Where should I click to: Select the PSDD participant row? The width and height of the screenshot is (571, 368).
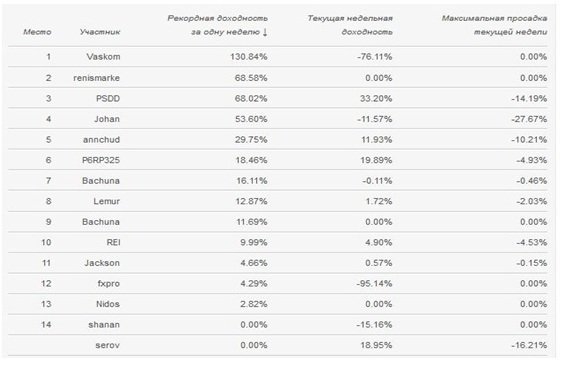coord(278,98)
